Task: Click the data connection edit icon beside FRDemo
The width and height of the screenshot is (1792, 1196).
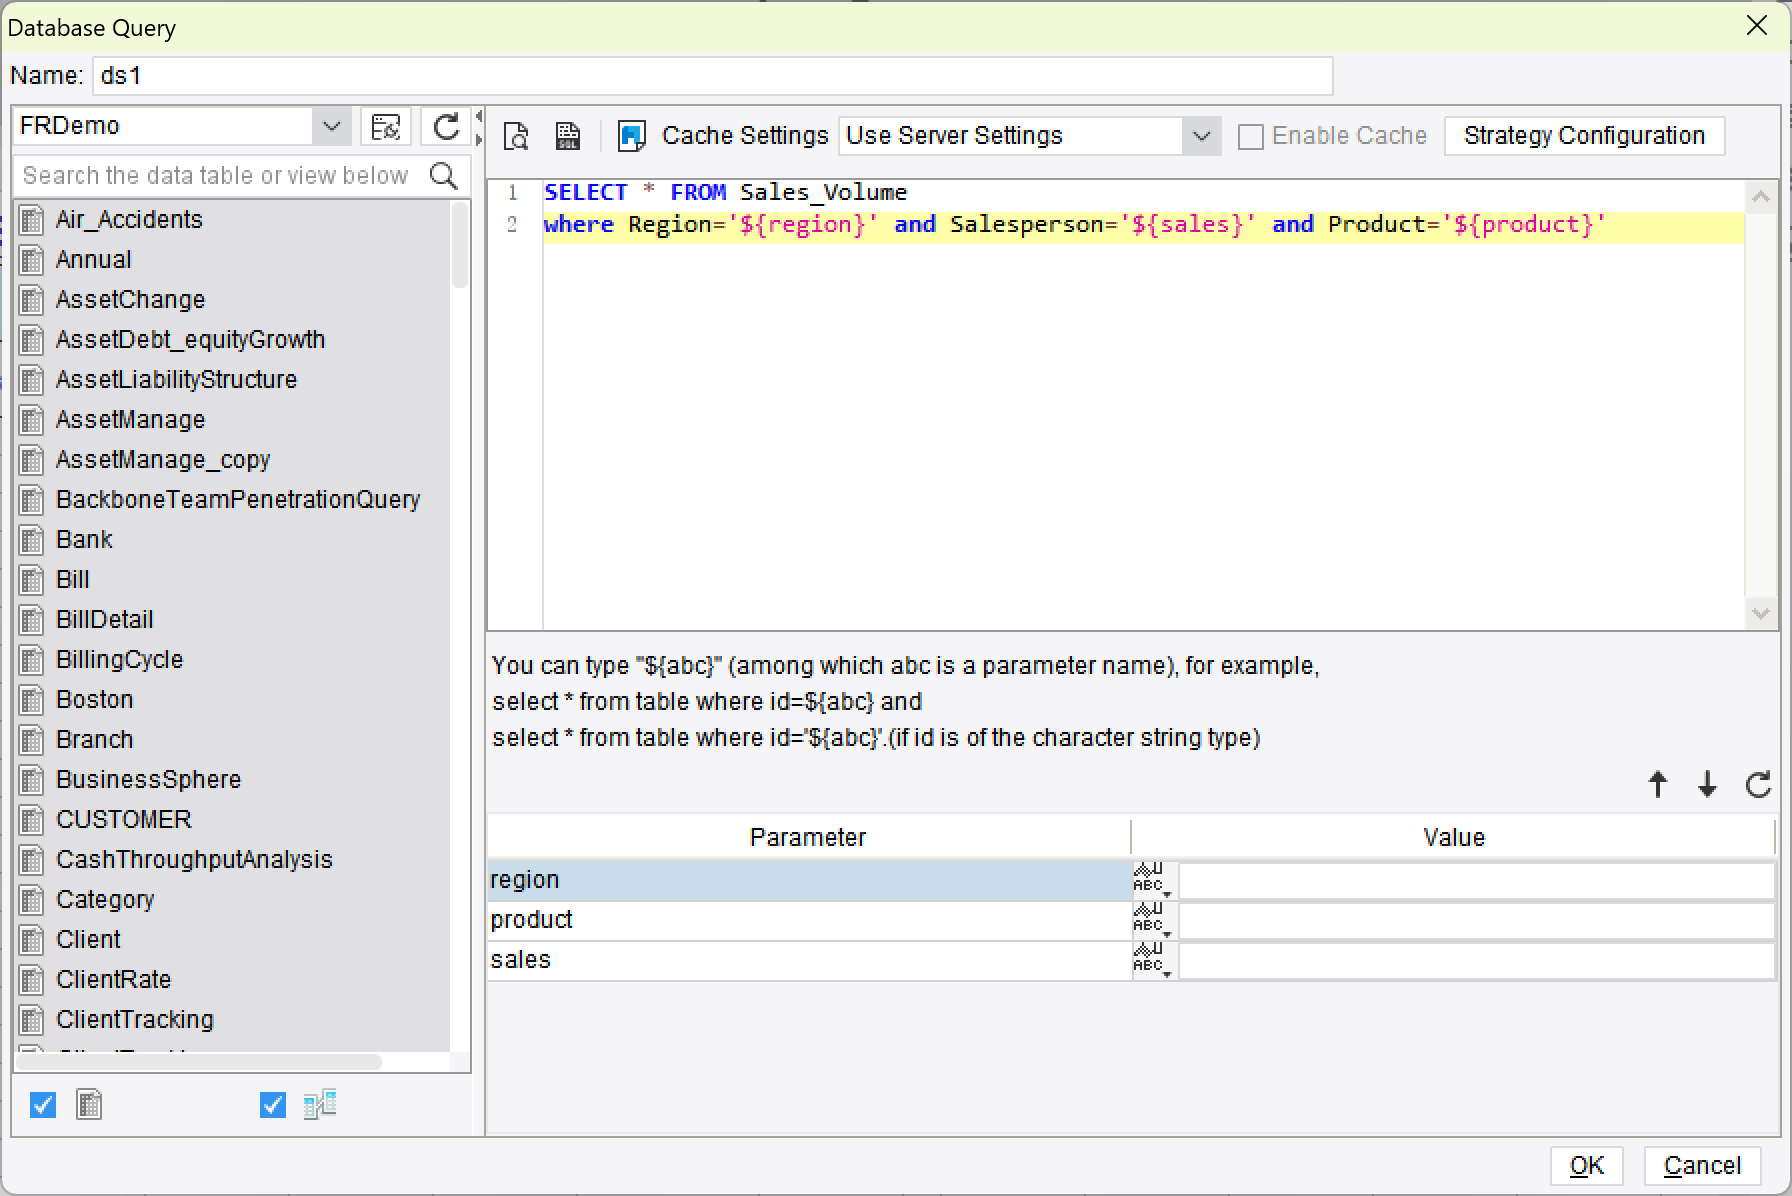Action: [x=385, y=127]
